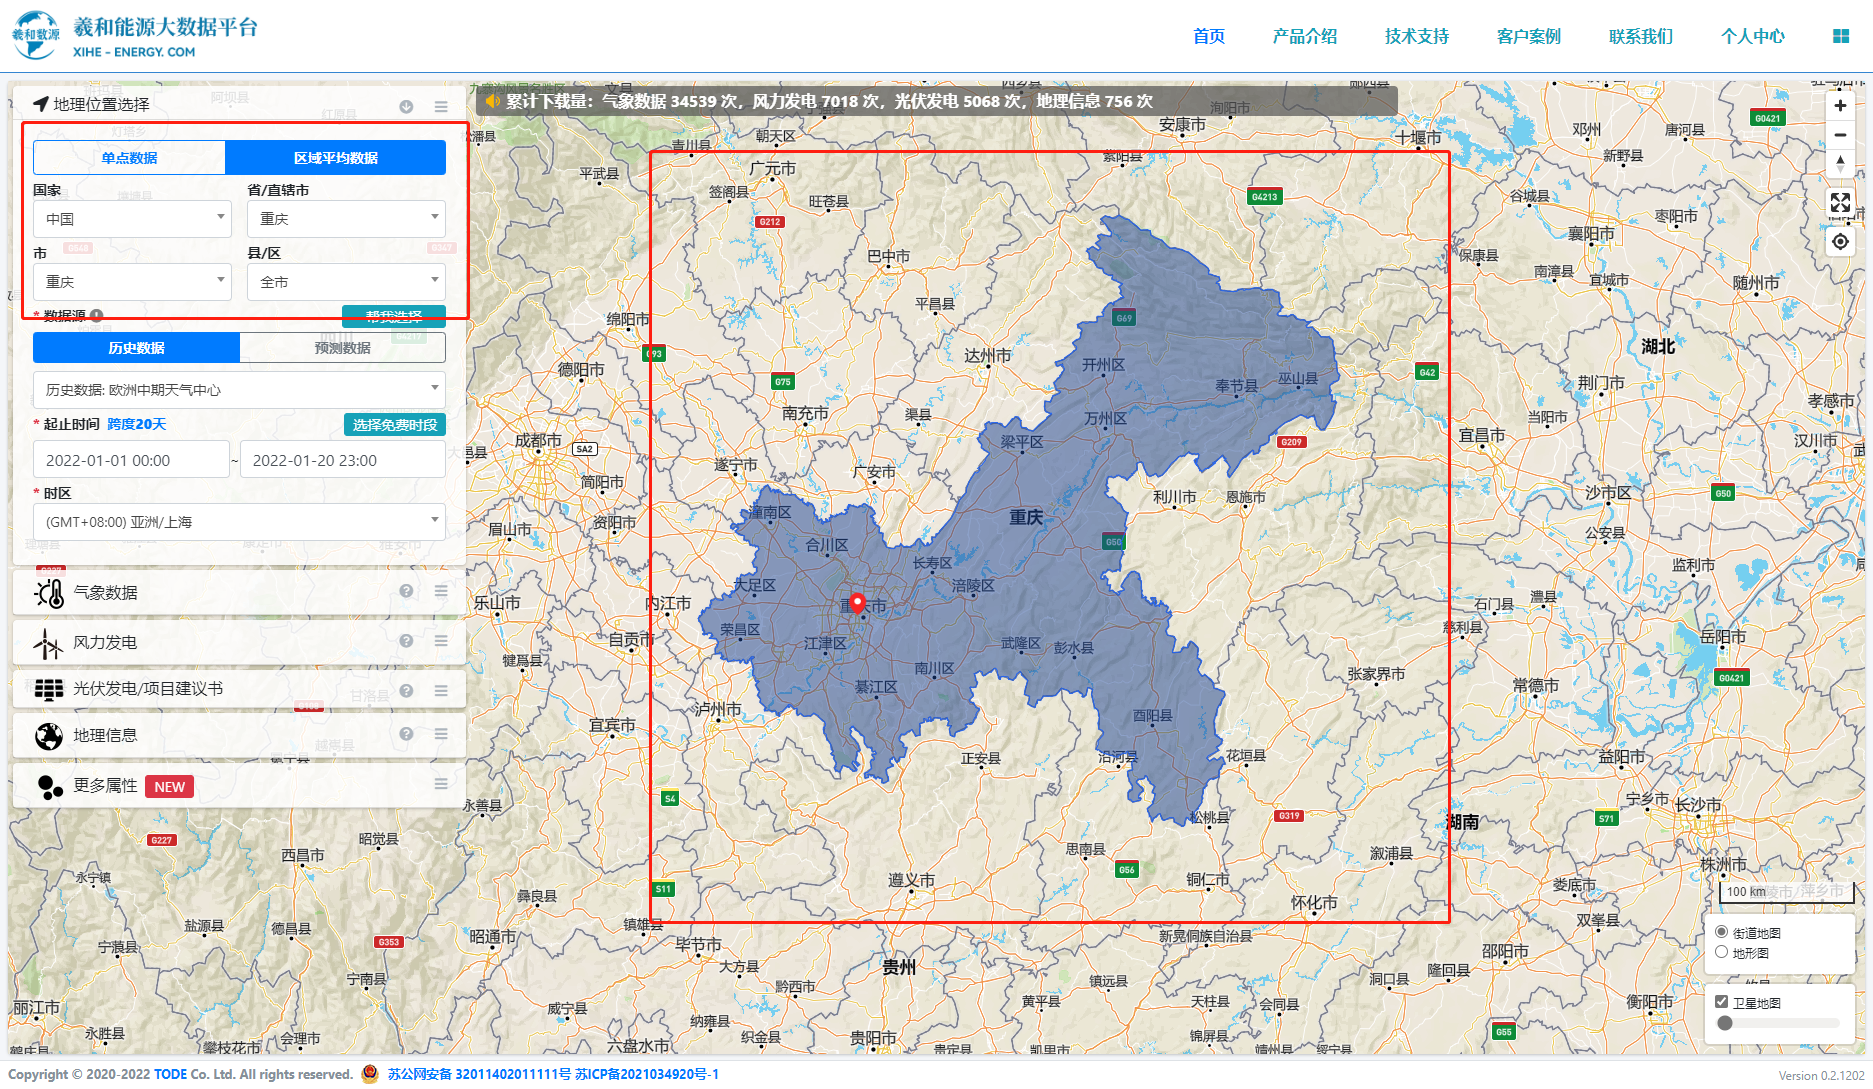Click the location arrow icon
The width and height of the screenshot is (1873, 1089).
click(40, 104)
